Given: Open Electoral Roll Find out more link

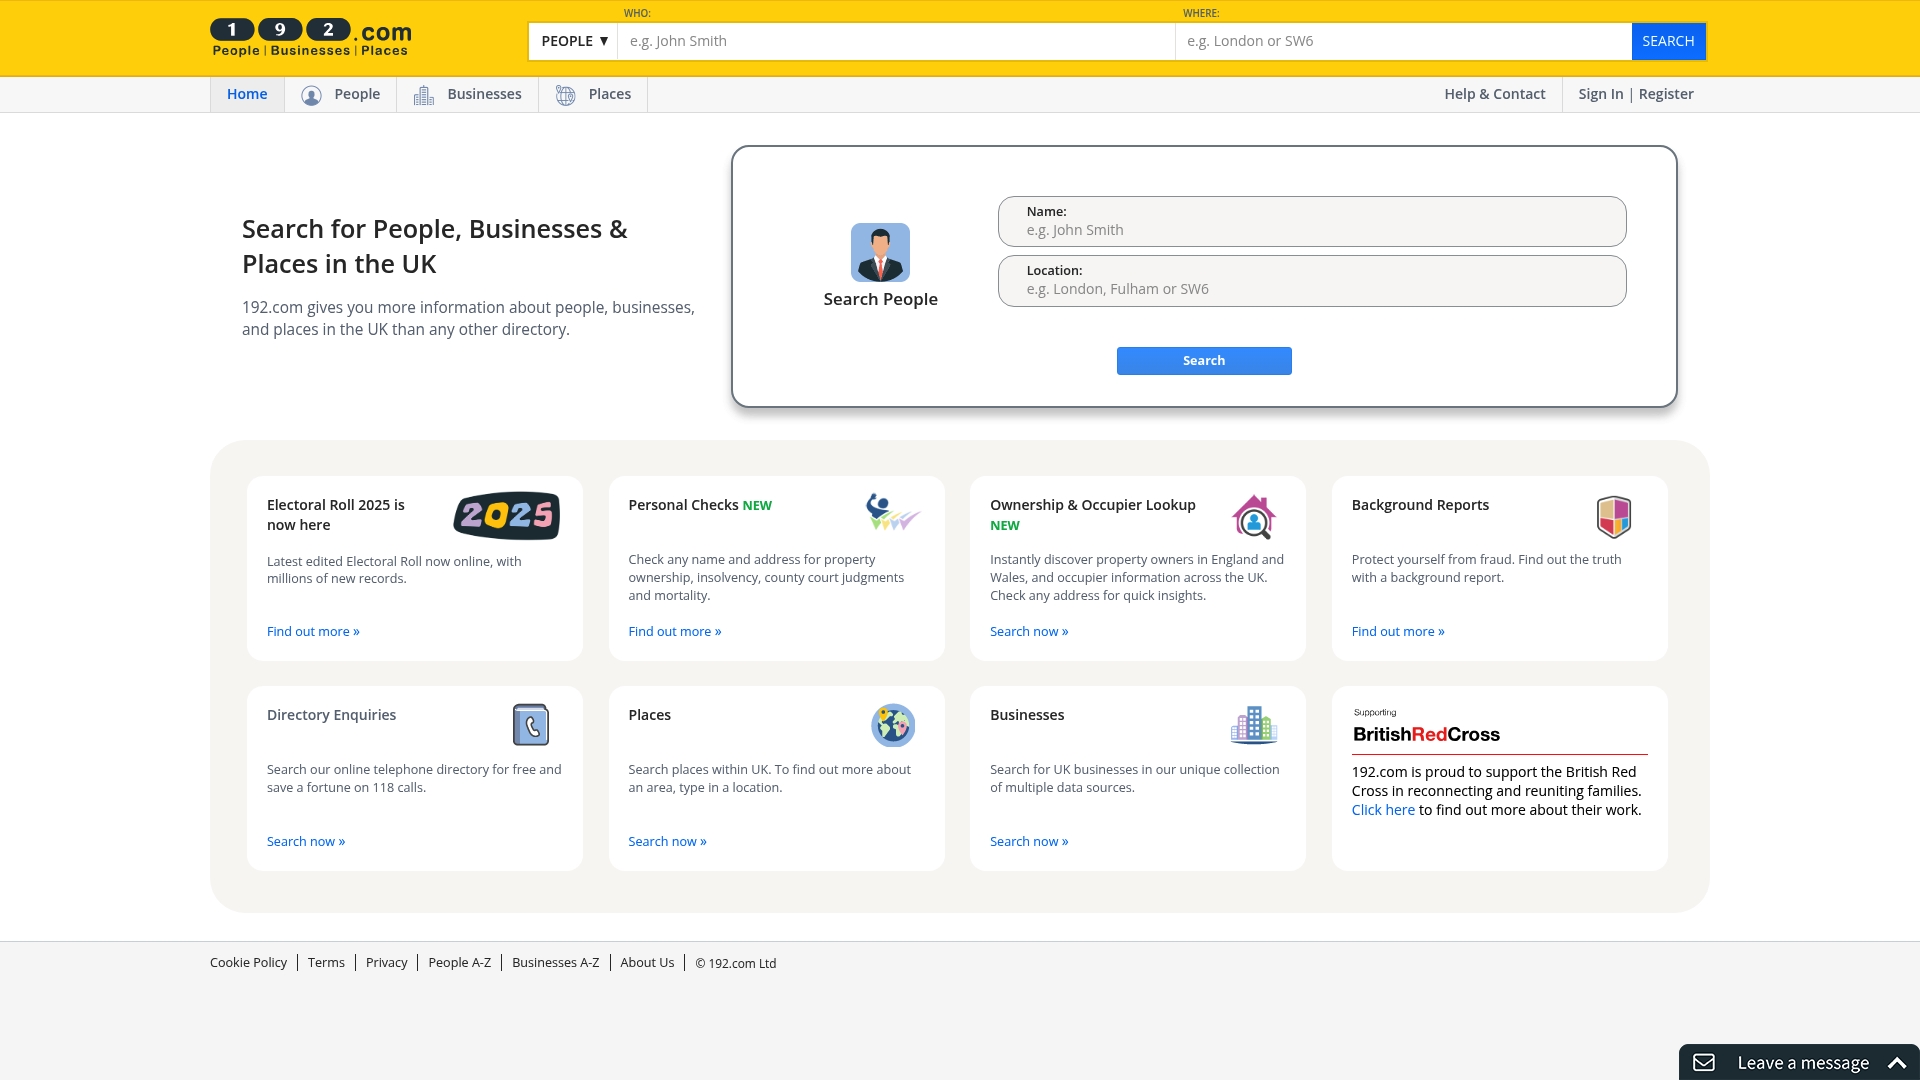Looking at the screenshot, I should (x=313, y=631).
